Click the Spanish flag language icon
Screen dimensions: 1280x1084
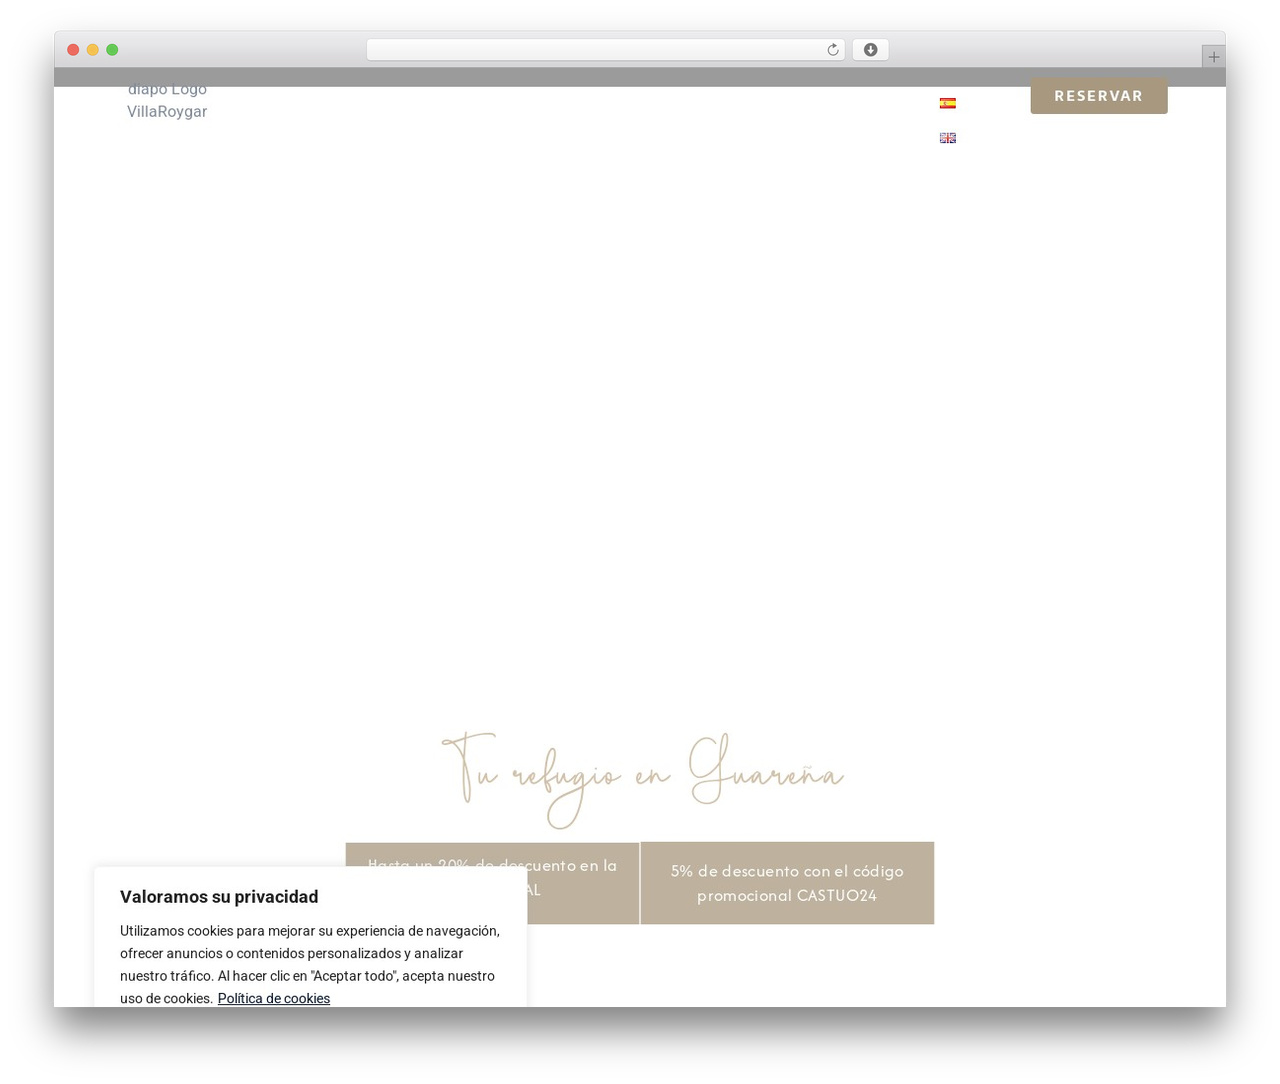coord(947,103)
